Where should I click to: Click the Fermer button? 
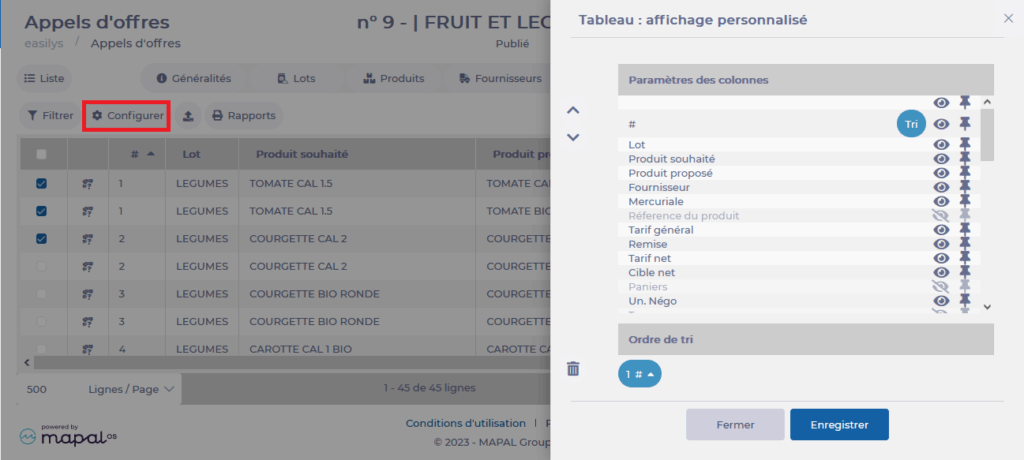[735, 424]
